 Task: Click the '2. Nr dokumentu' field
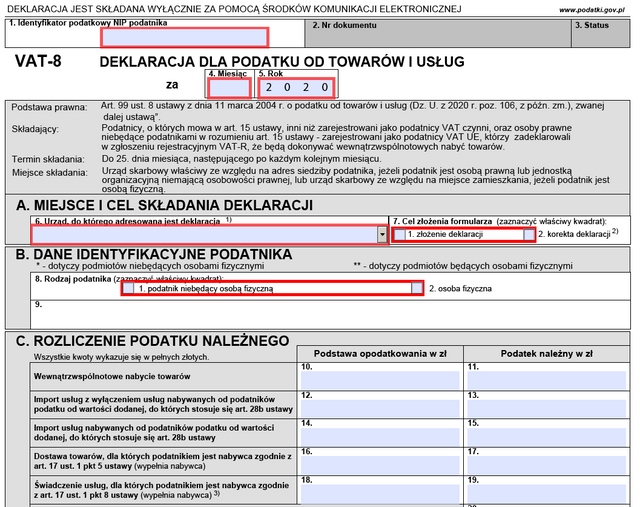coord(438,33)
